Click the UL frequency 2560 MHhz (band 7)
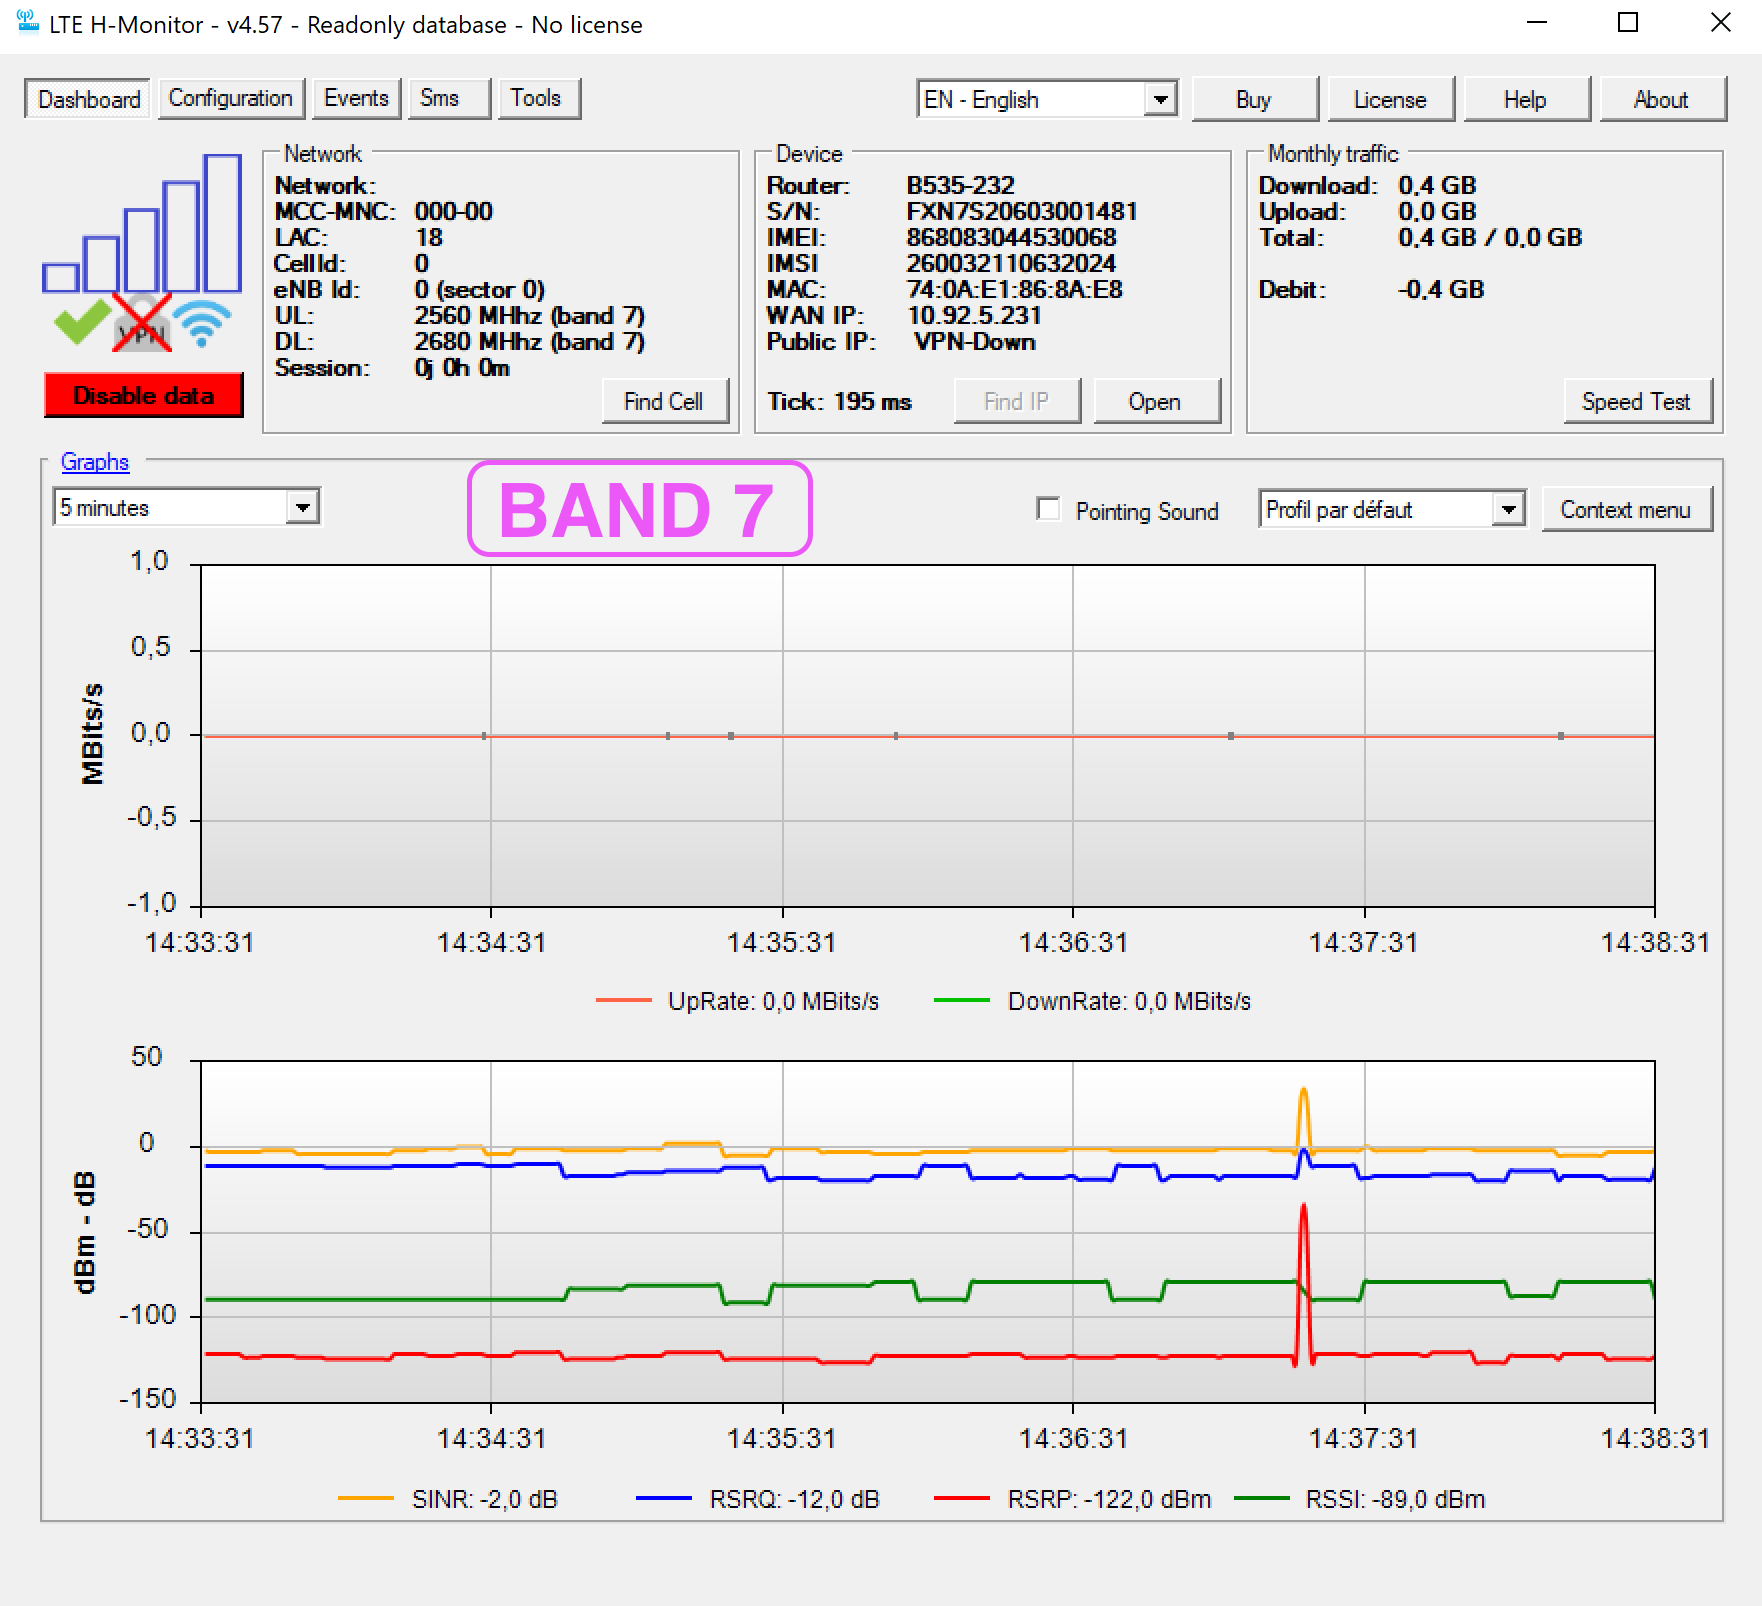1762x1606 pixels. tap(530, 315)
